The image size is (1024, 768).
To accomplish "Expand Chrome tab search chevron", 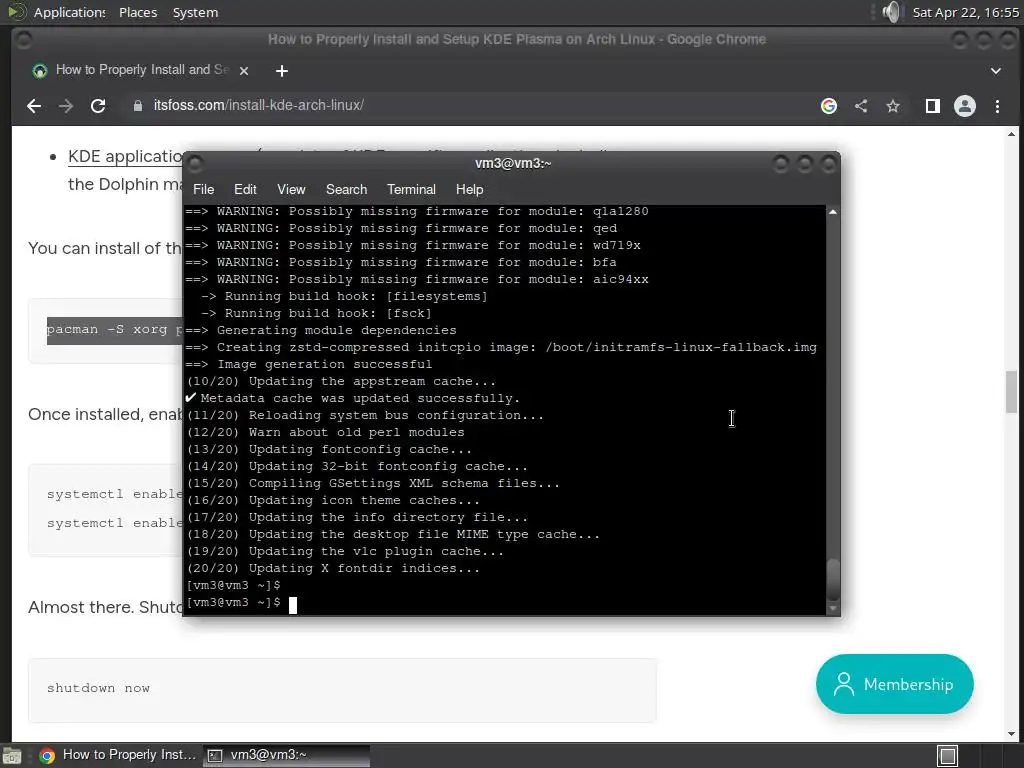I will click(995, 71).
